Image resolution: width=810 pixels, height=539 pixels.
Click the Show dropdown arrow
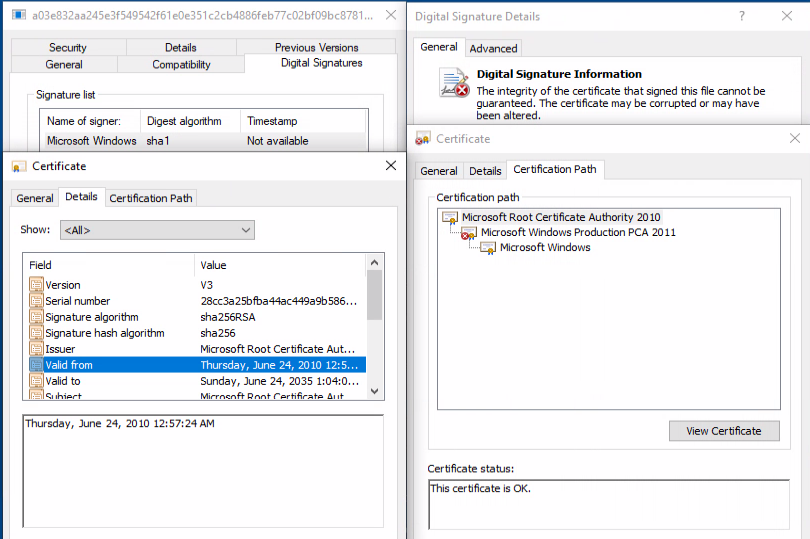coord(246,230)
